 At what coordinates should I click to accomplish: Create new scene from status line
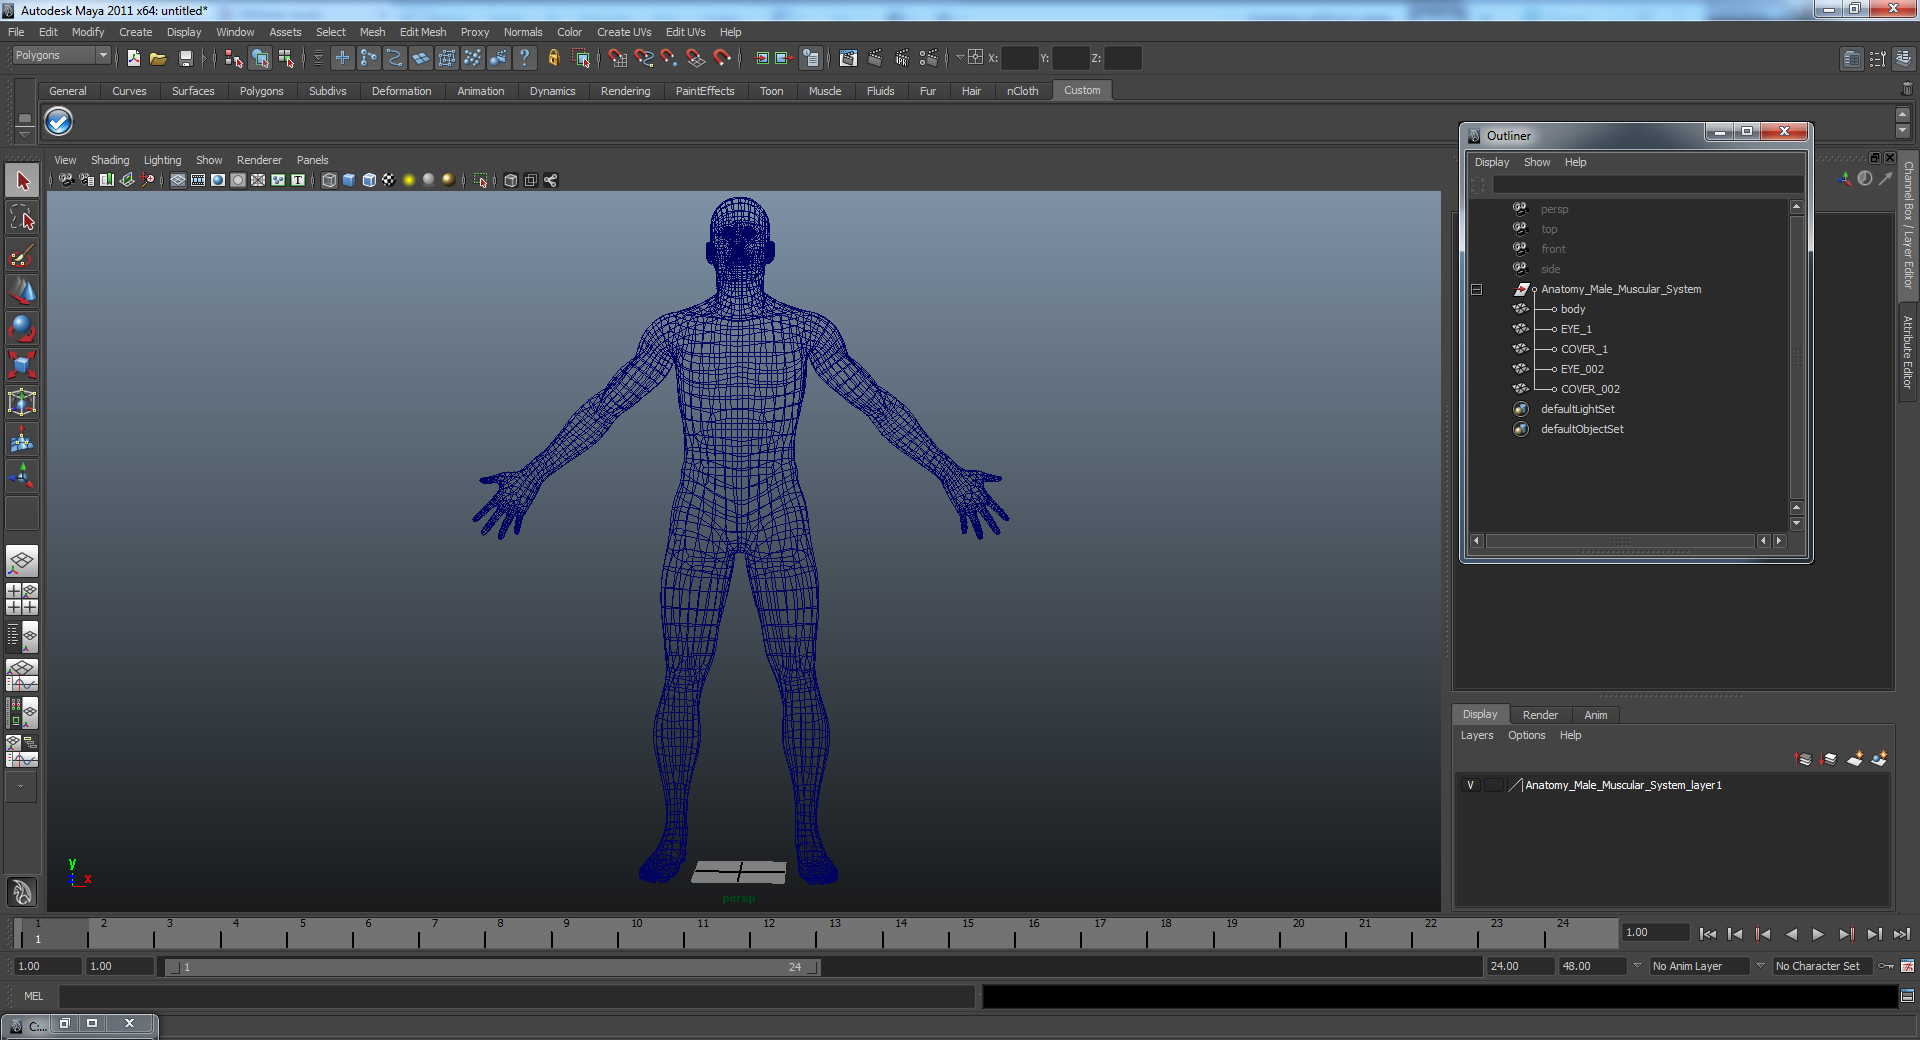[133, 58]
